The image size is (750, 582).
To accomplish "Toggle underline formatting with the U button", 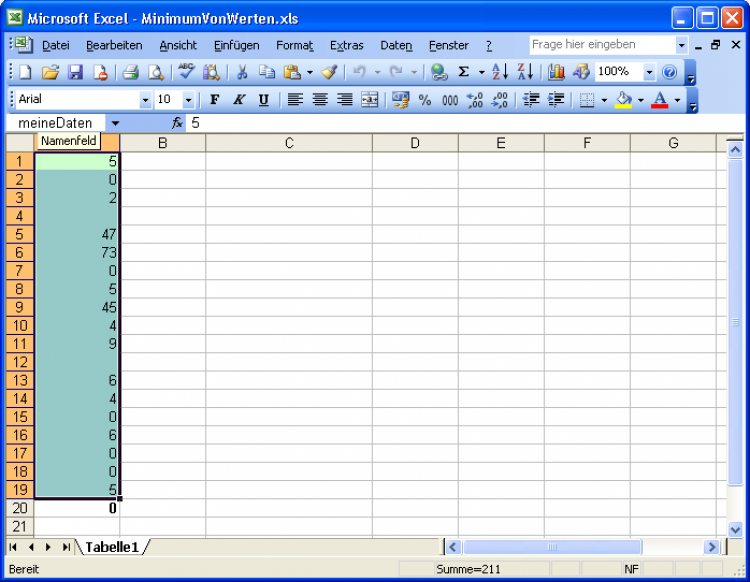I will [x=264, y=100].
